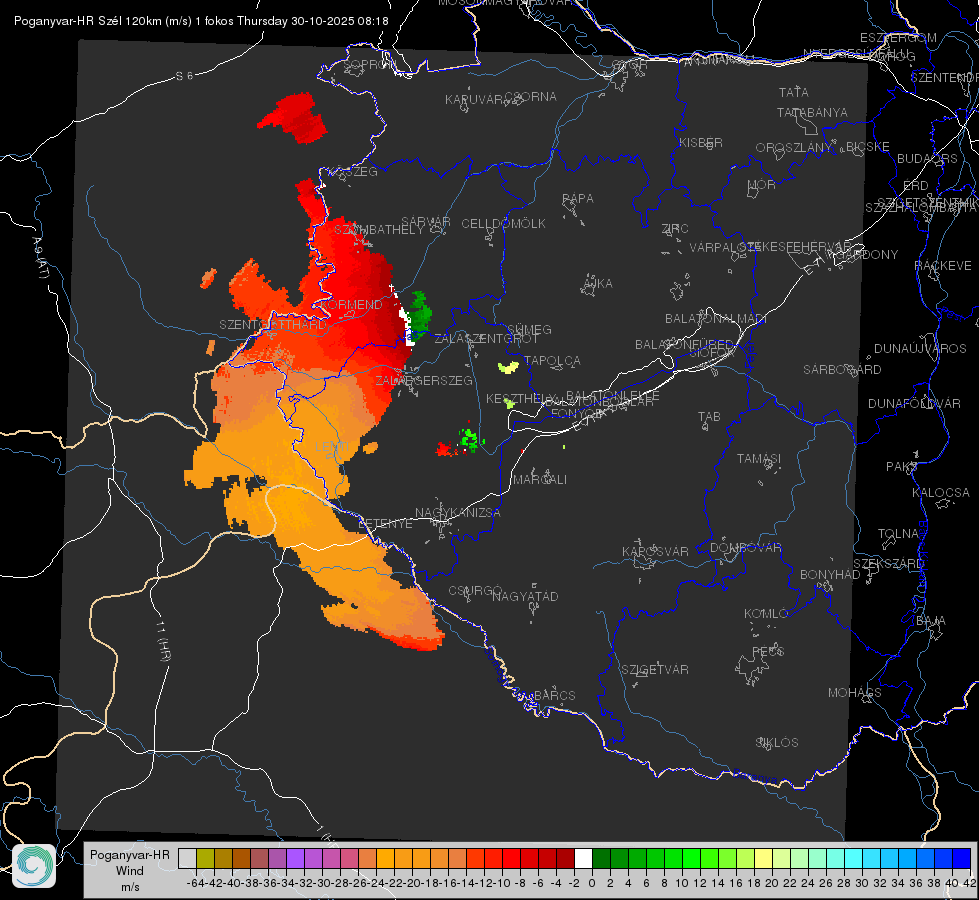
Task: Click the SZIGETVAR label
Action: pyautogui.click(x=654, y=670)
